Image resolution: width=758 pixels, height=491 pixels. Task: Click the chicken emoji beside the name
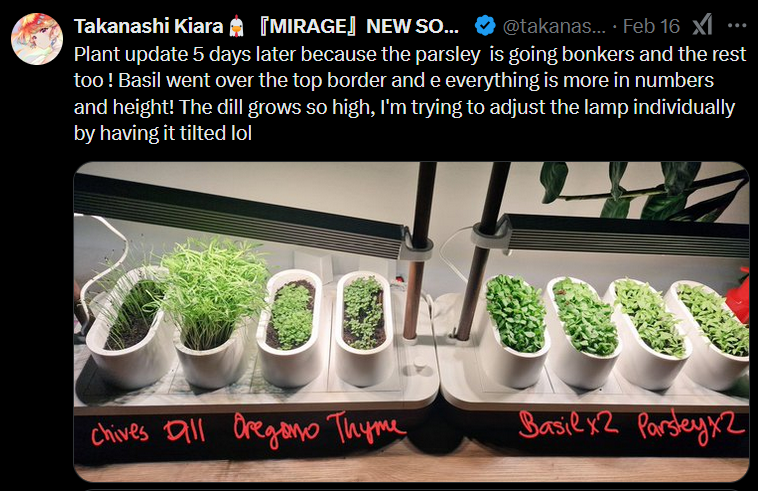(236, 26)
